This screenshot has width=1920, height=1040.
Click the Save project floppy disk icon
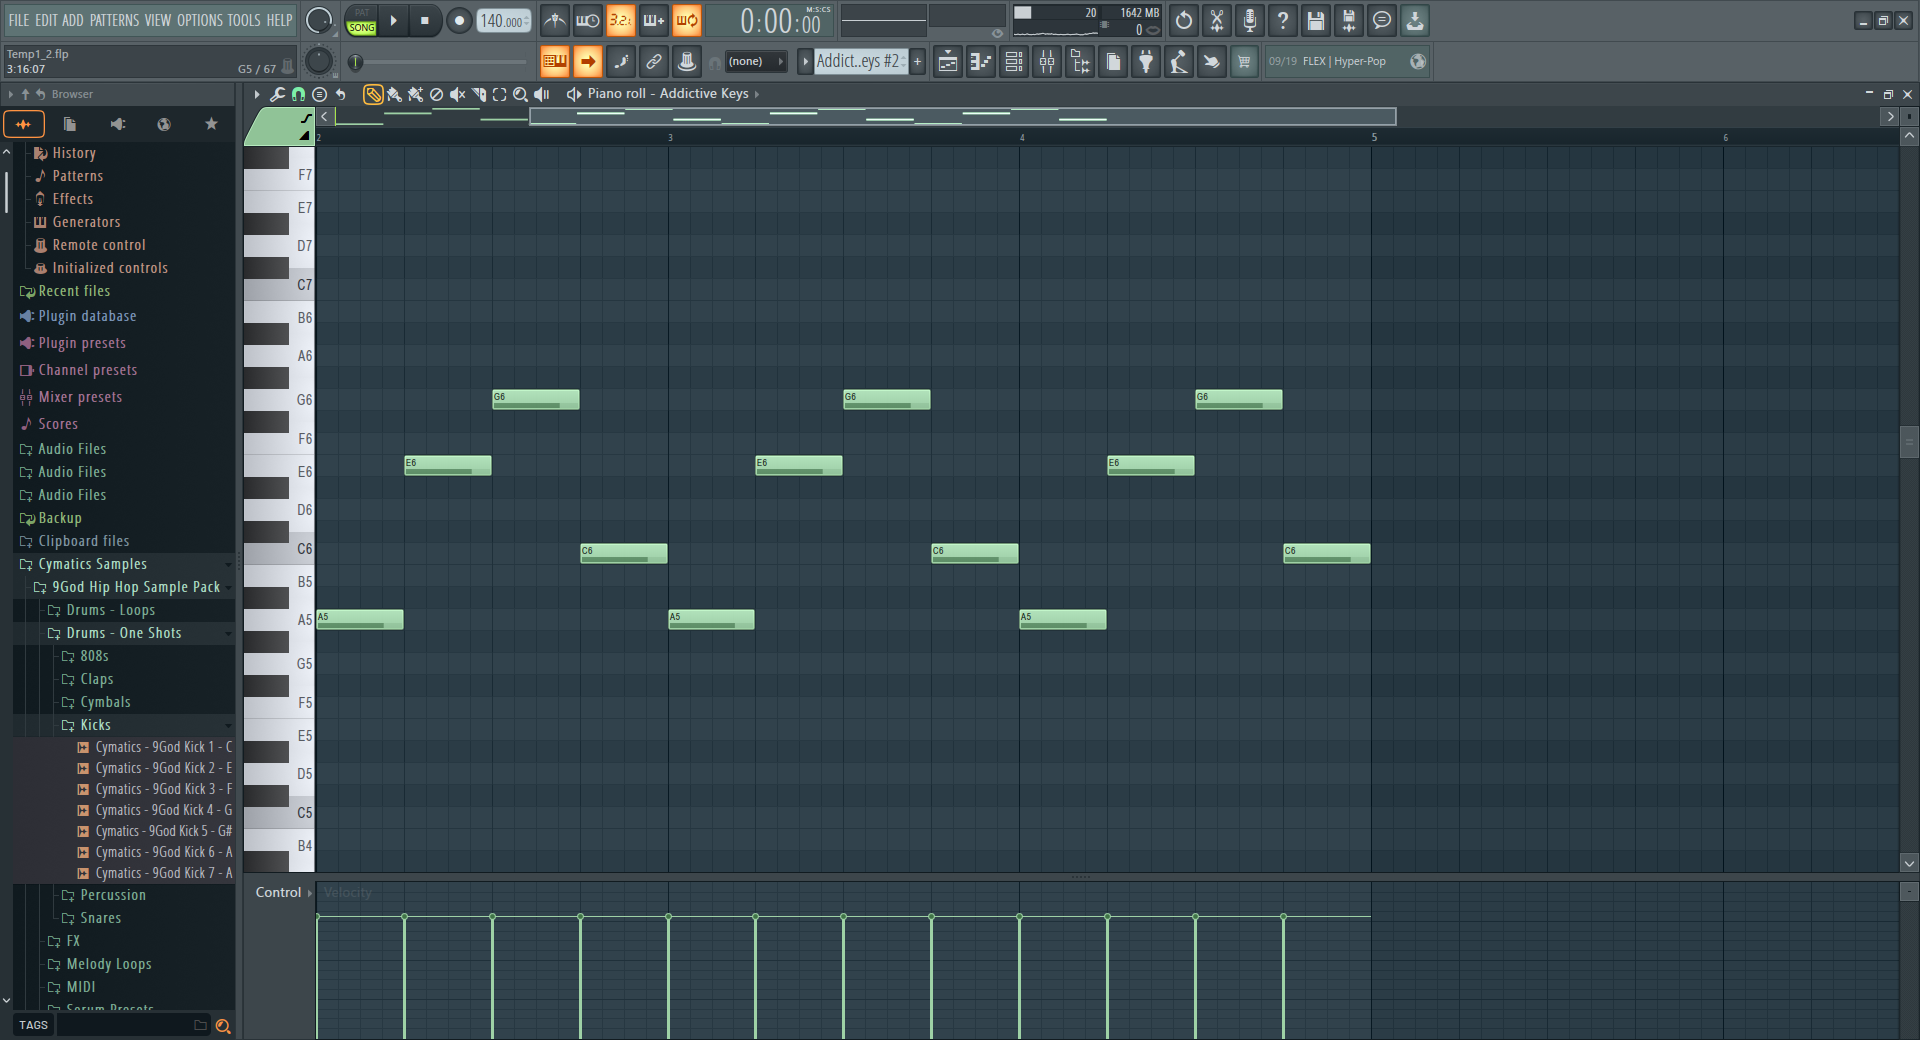pyautogui.click(x=1315, y=21)
